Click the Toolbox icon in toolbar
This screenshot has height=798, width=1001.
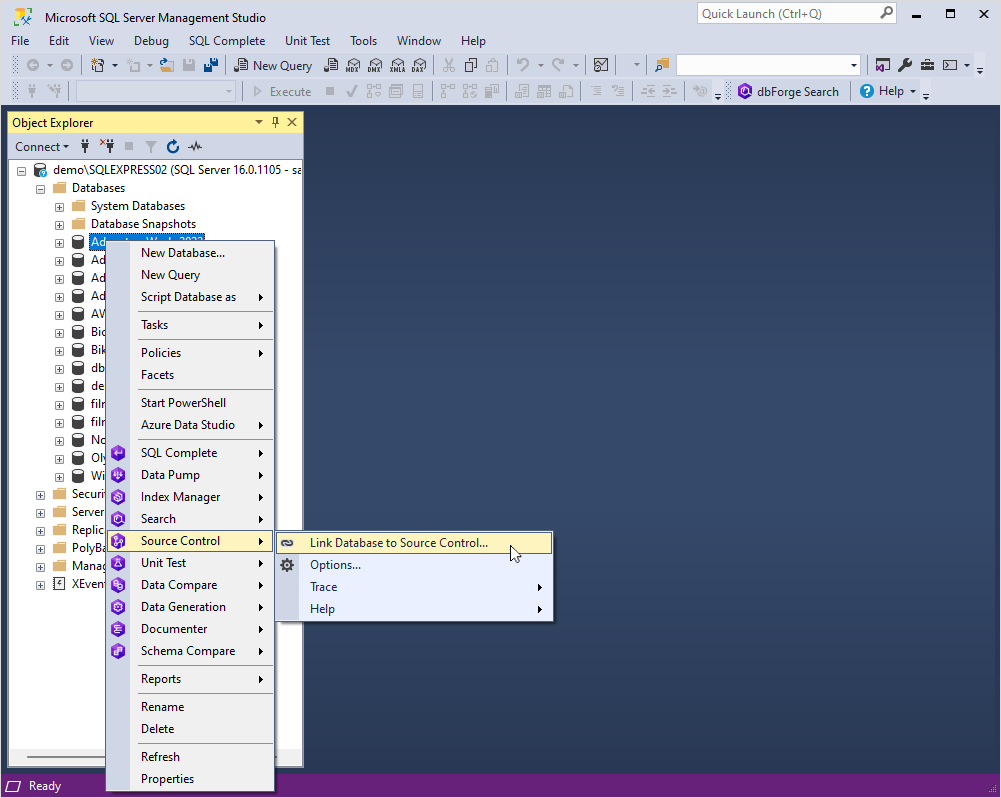pyautogui.click(x=927, y=65)
